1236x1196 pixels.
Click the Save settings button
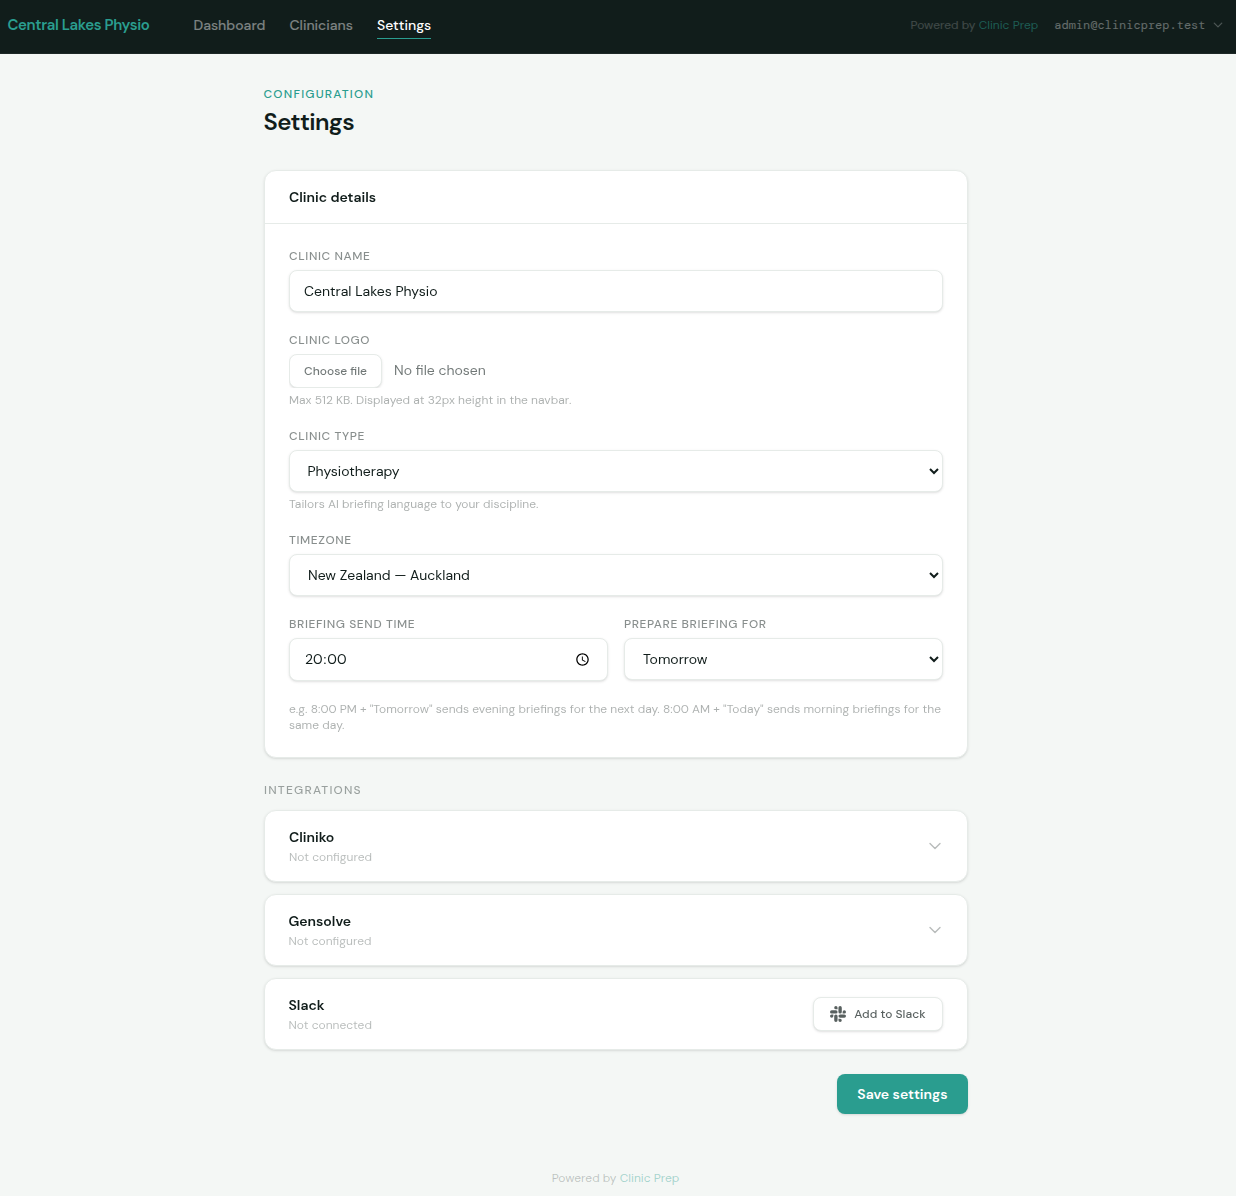(x=901, y=1093)
